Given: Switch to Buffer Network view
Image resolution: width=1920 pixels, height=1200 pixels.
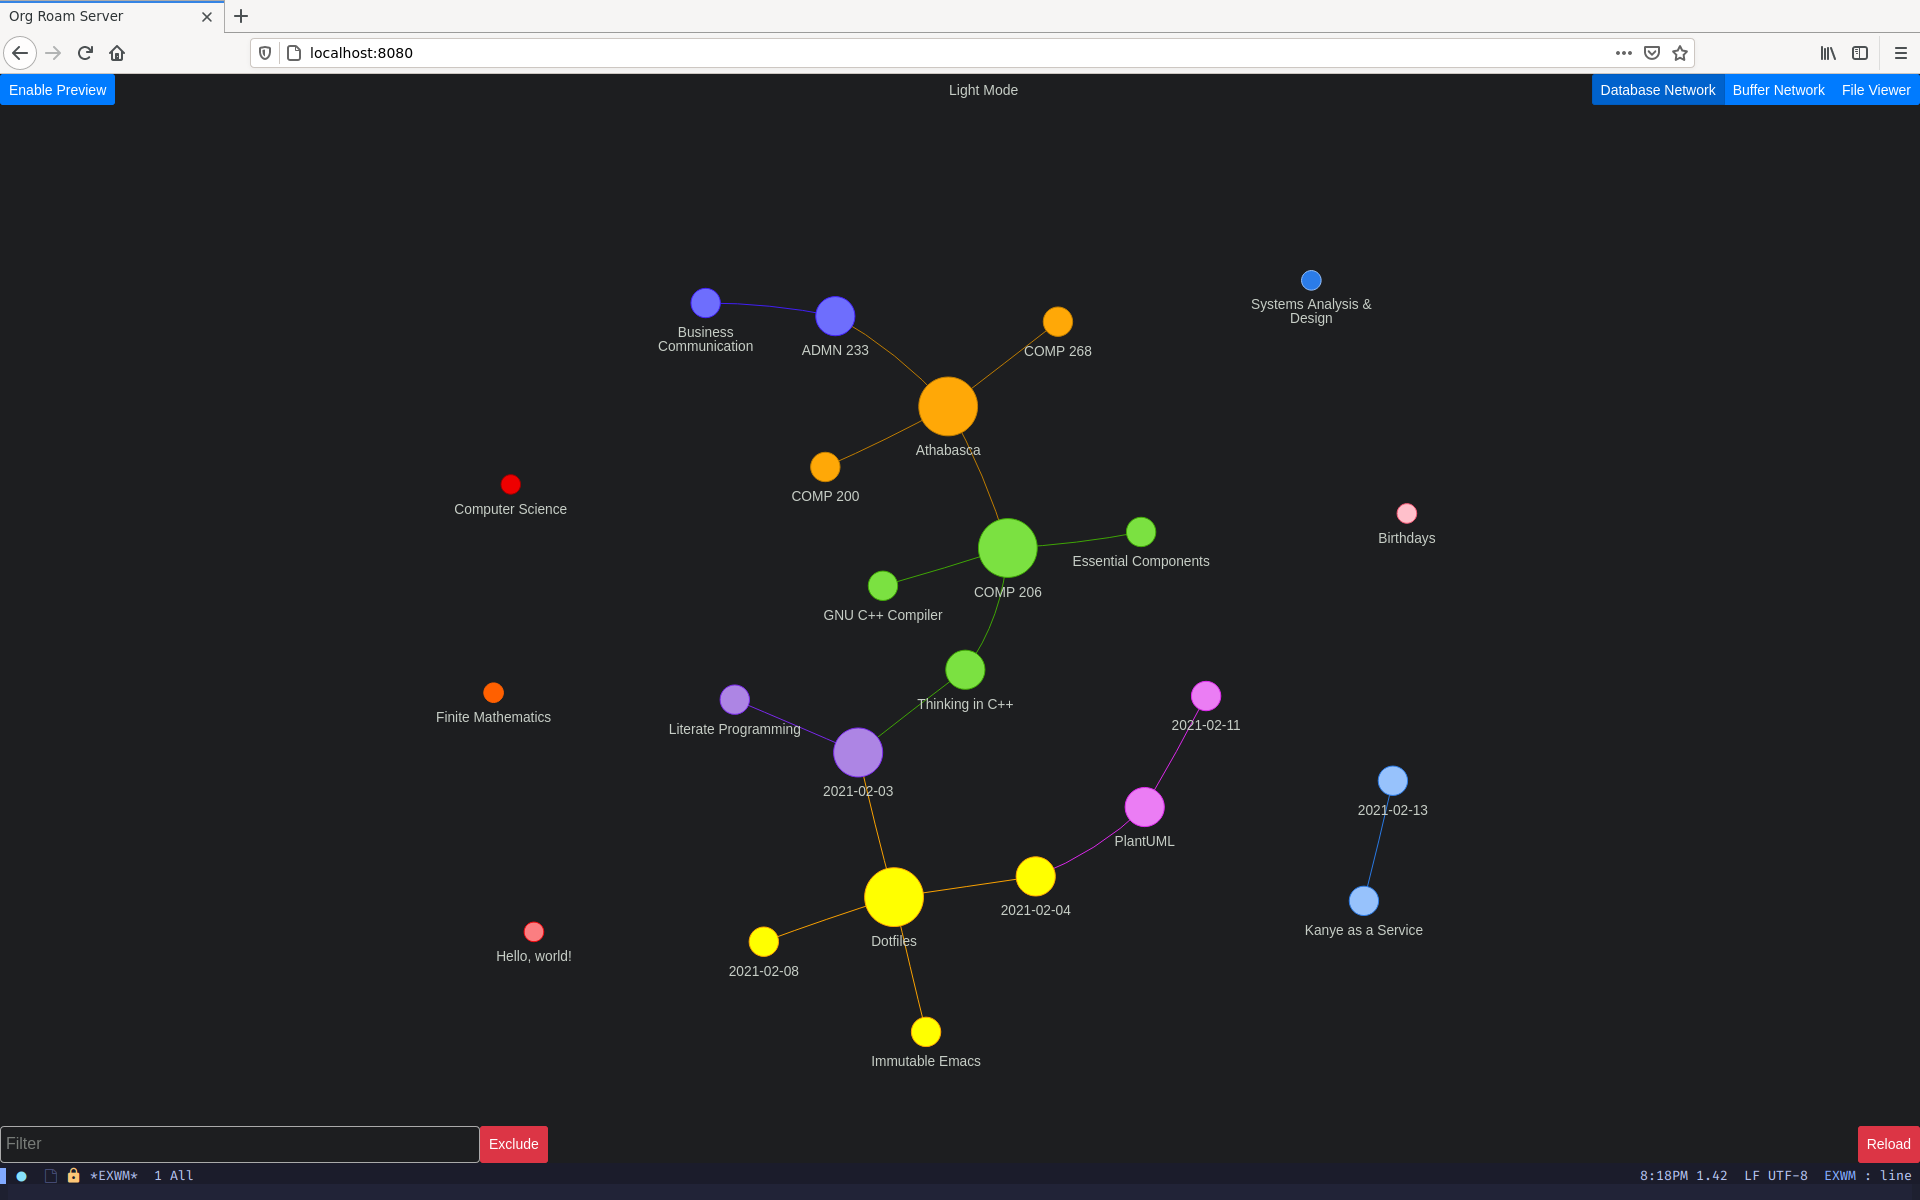Looking at the screenshot, I should pos(1778,88).
